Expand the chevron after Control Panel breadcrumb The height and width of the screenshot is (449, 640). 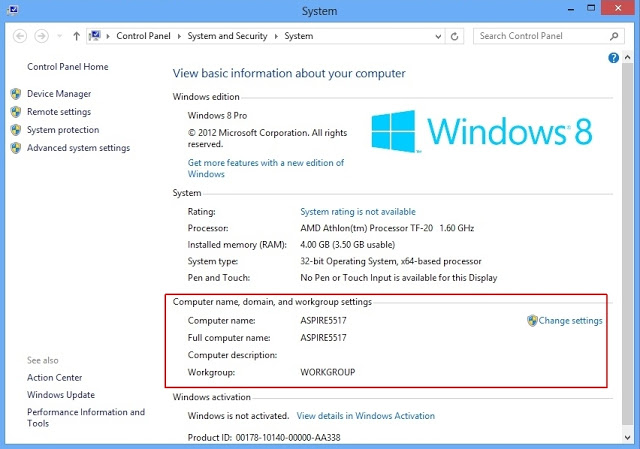(x=179, y=36)
